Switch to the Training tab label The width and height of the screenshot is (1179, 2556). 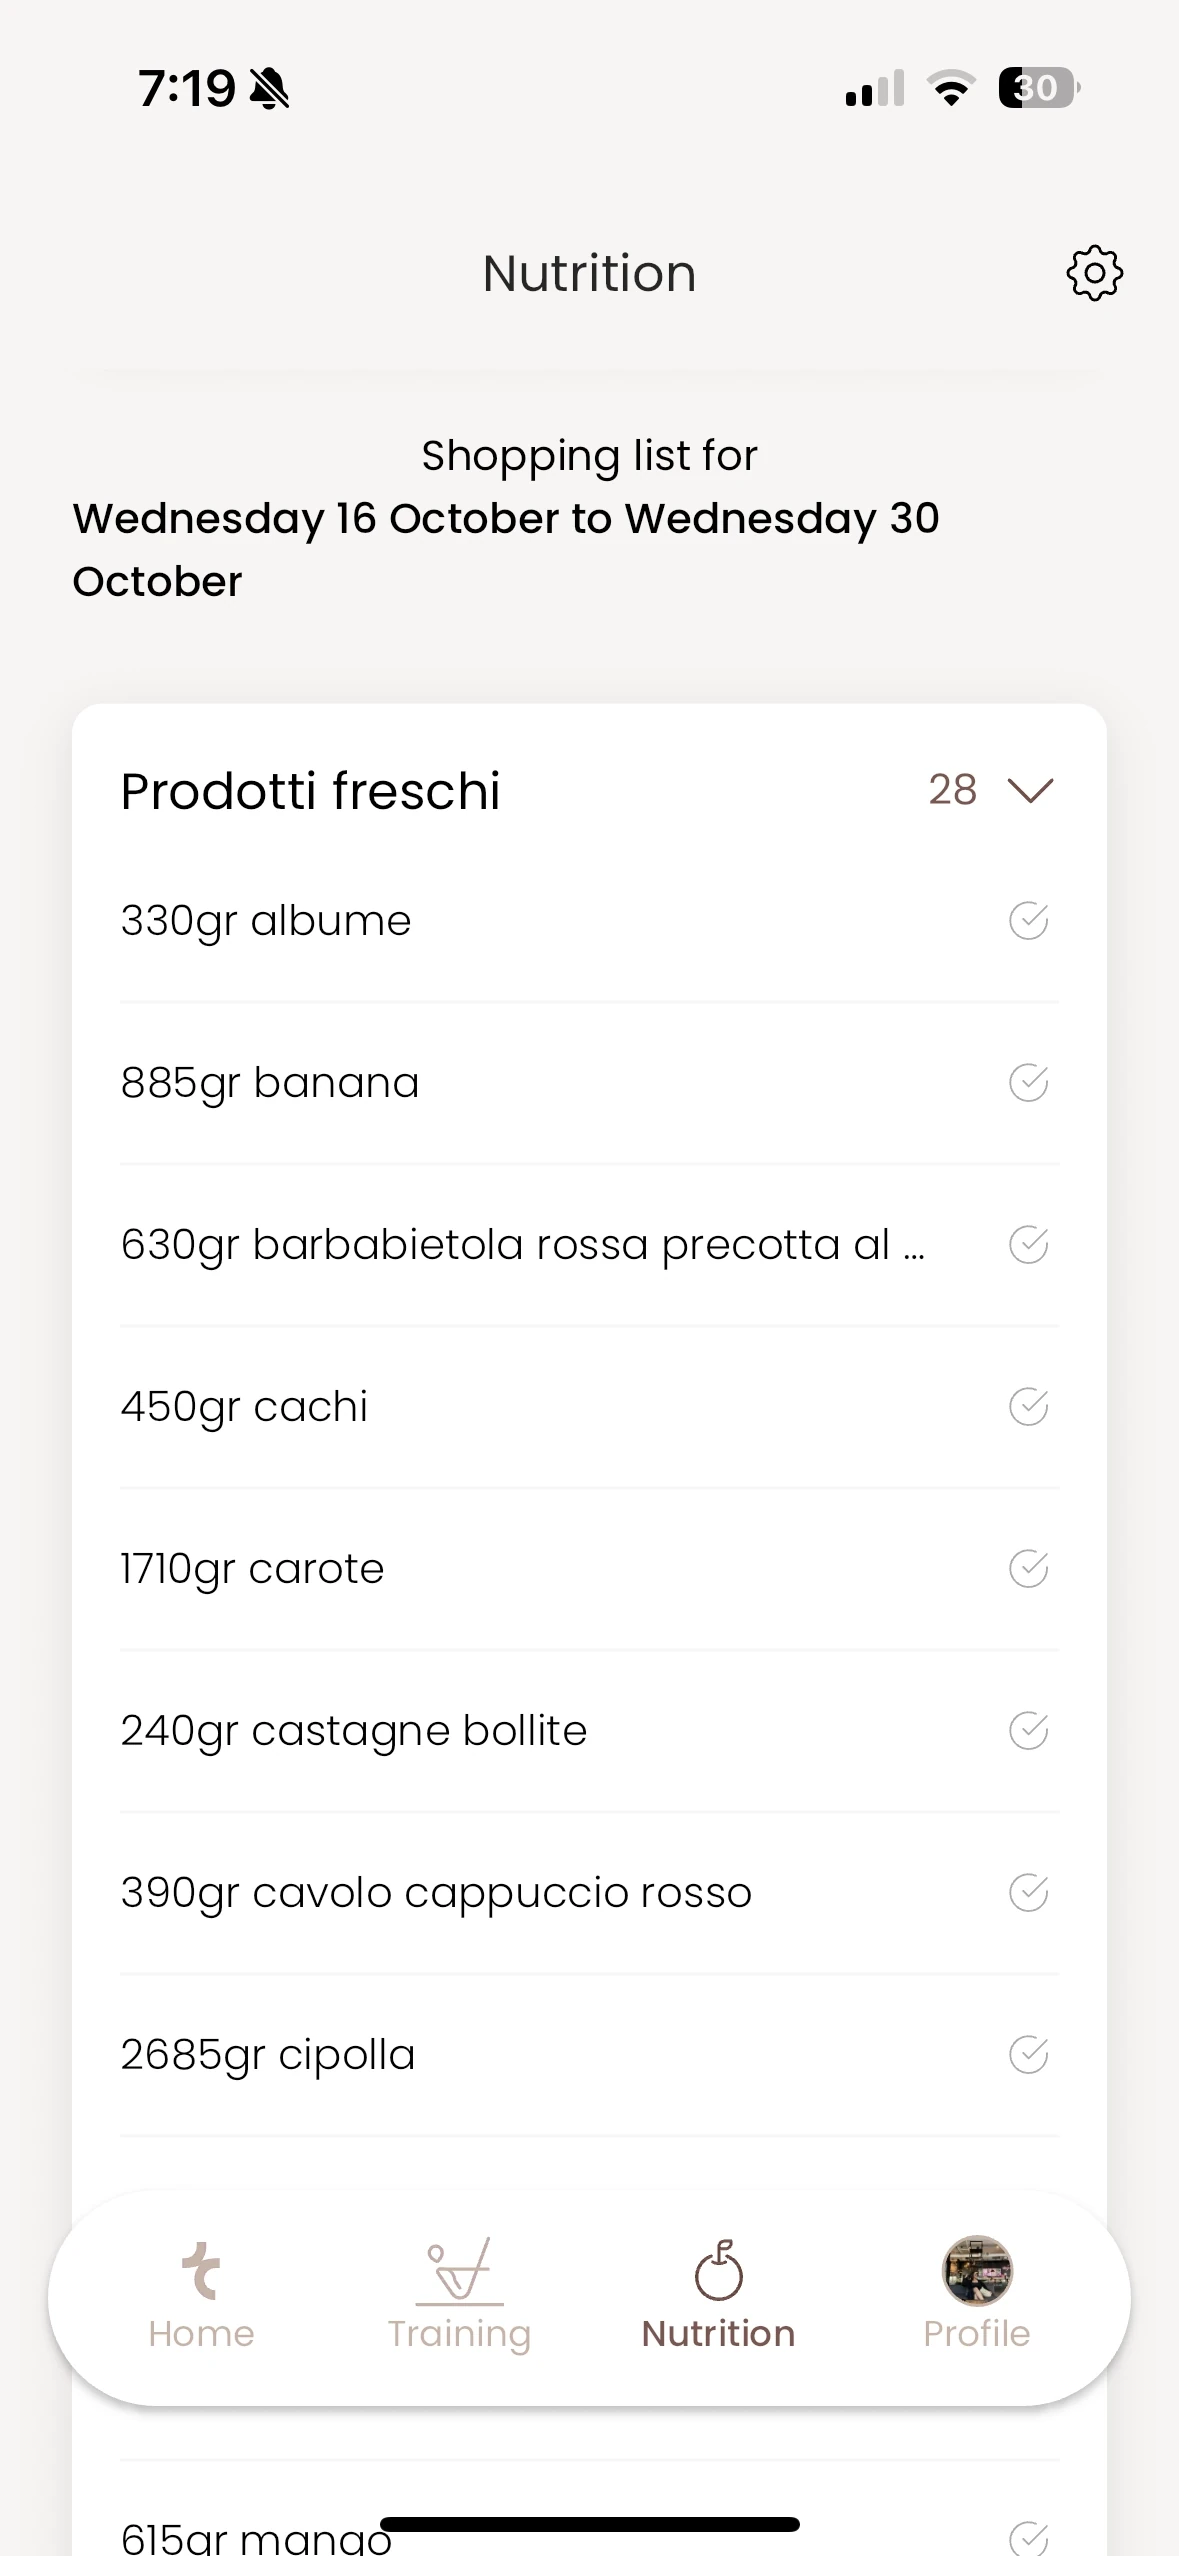pyautogui.click(x=460, y=2334)
